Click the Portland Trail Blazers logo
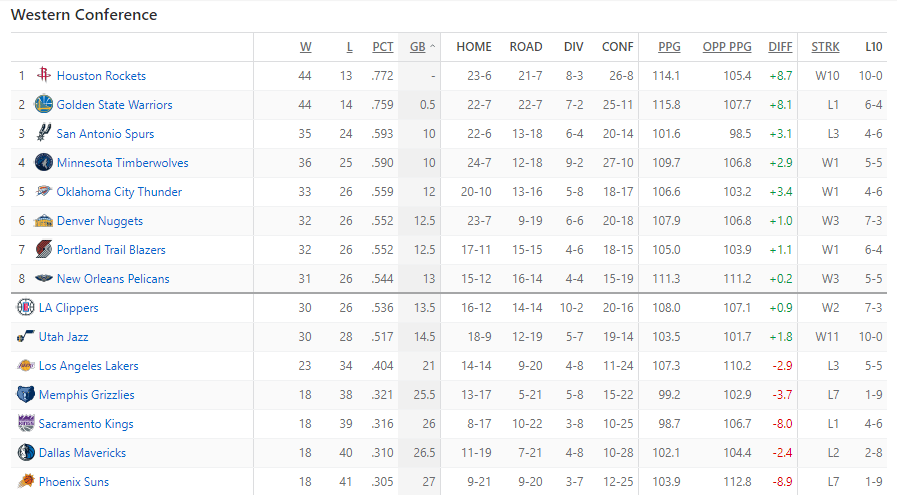This screenshot has height=495, width=897. coord(43,250)
